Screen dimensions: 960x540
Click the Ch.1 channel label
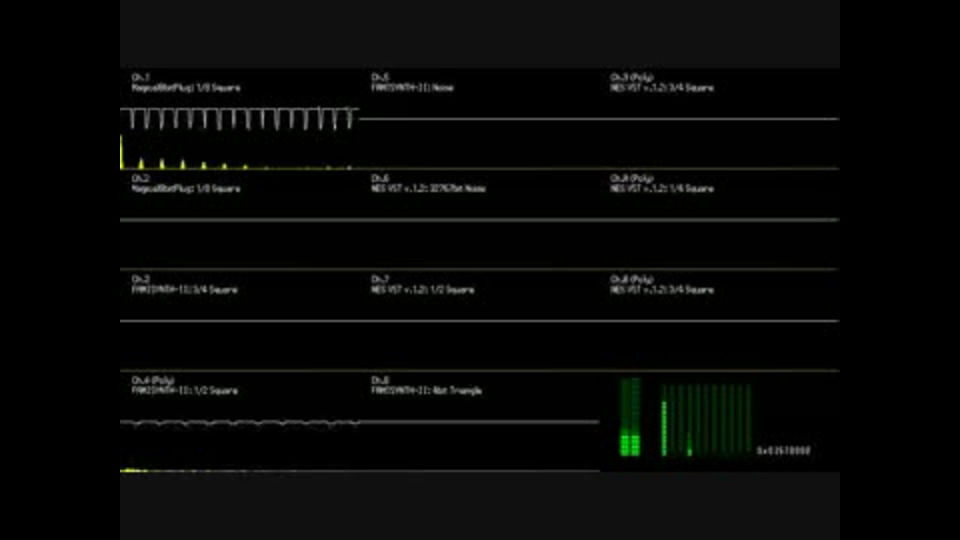(x=140, y=78)
